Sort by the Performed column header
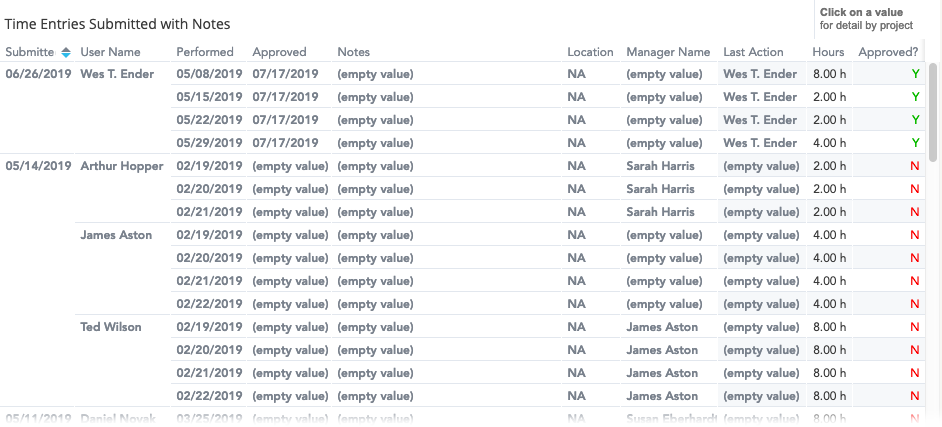942x427 pixels. [x=205, y=52]
